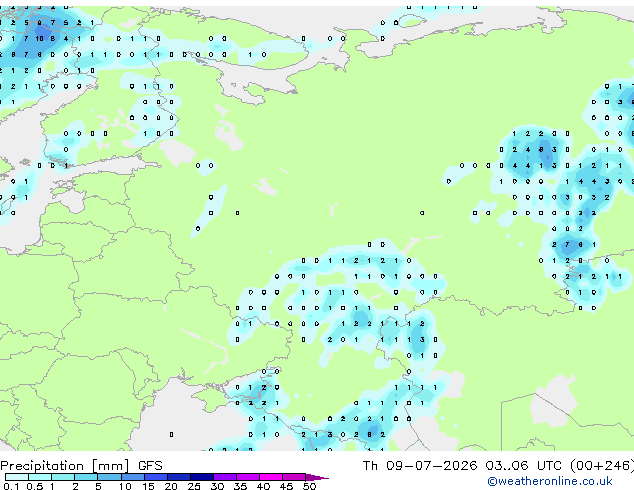
Task: Click the "30" label under the legend
Action: click(217, 486)
